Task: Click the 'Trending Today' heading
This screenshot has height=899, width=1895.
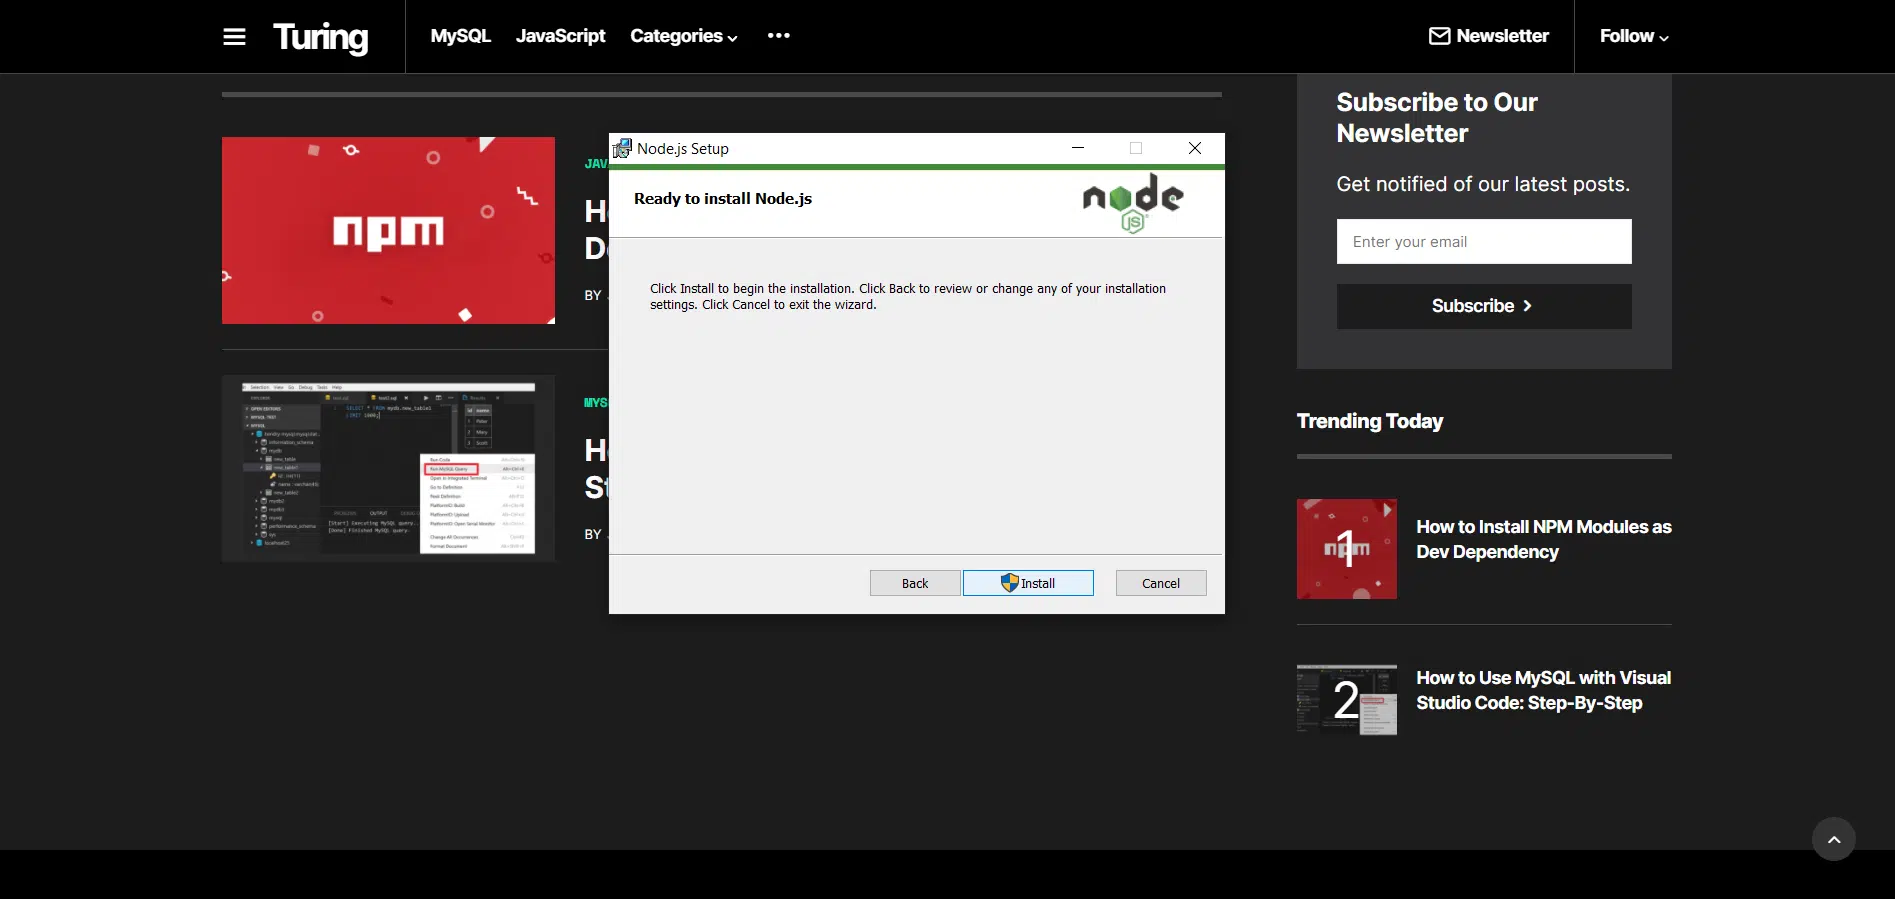Action: click(x=1370, y=421)
